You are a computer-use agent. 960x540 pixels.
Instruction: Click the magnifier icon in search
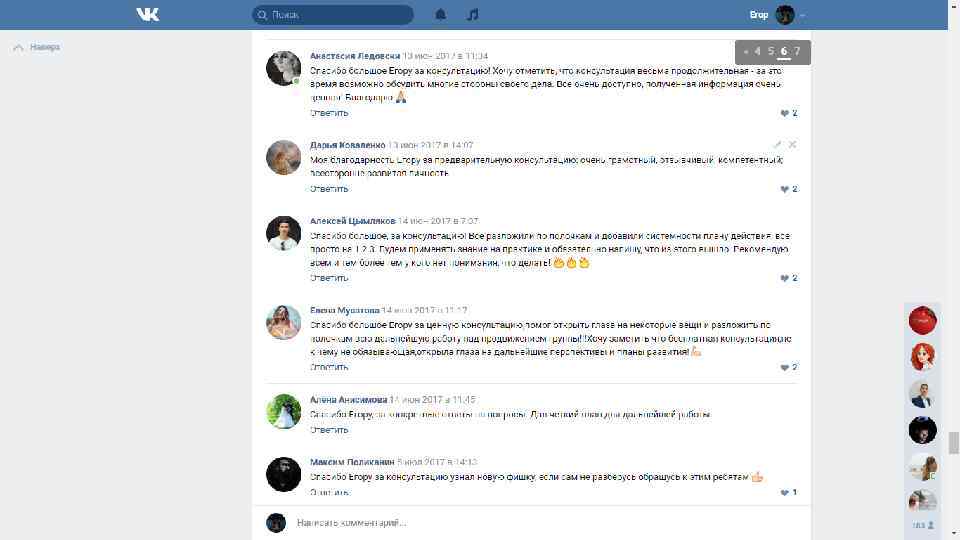tap(262, 15)
